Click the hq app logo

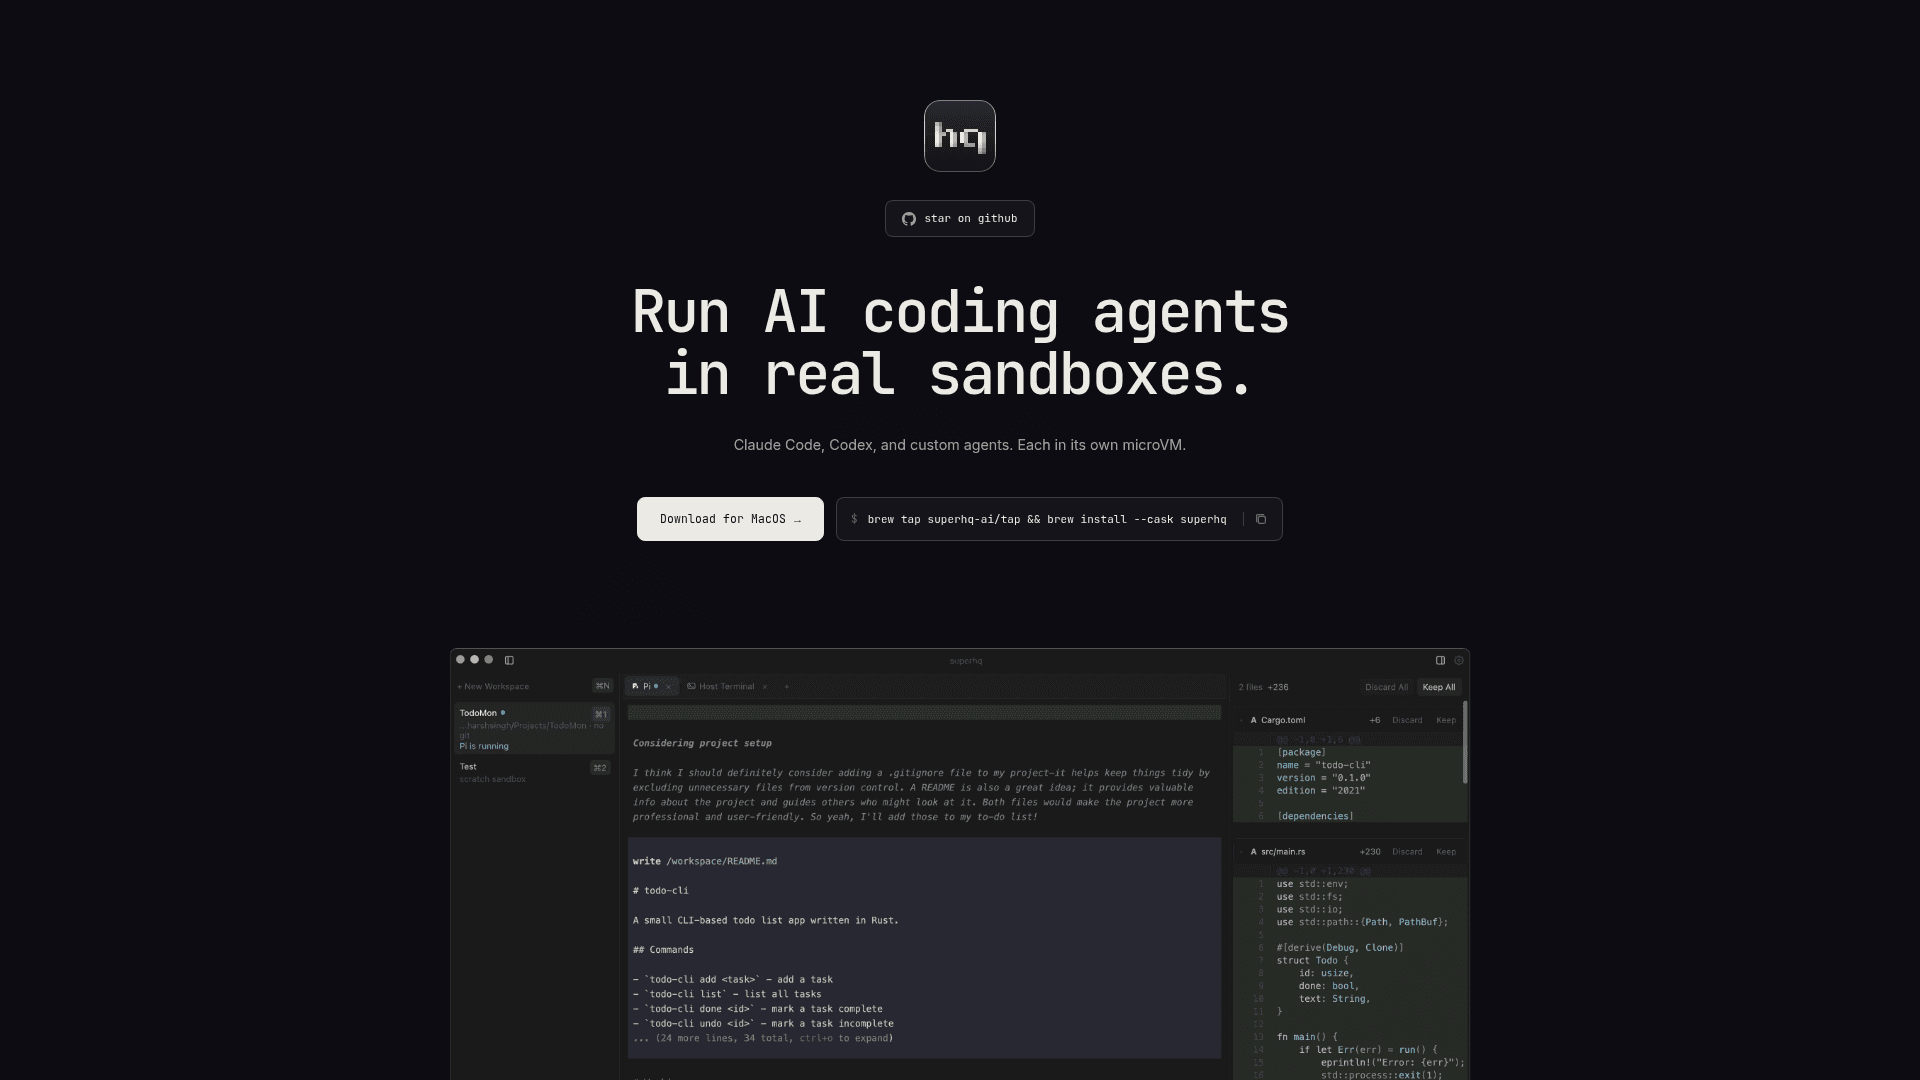[x=959, y=136]
